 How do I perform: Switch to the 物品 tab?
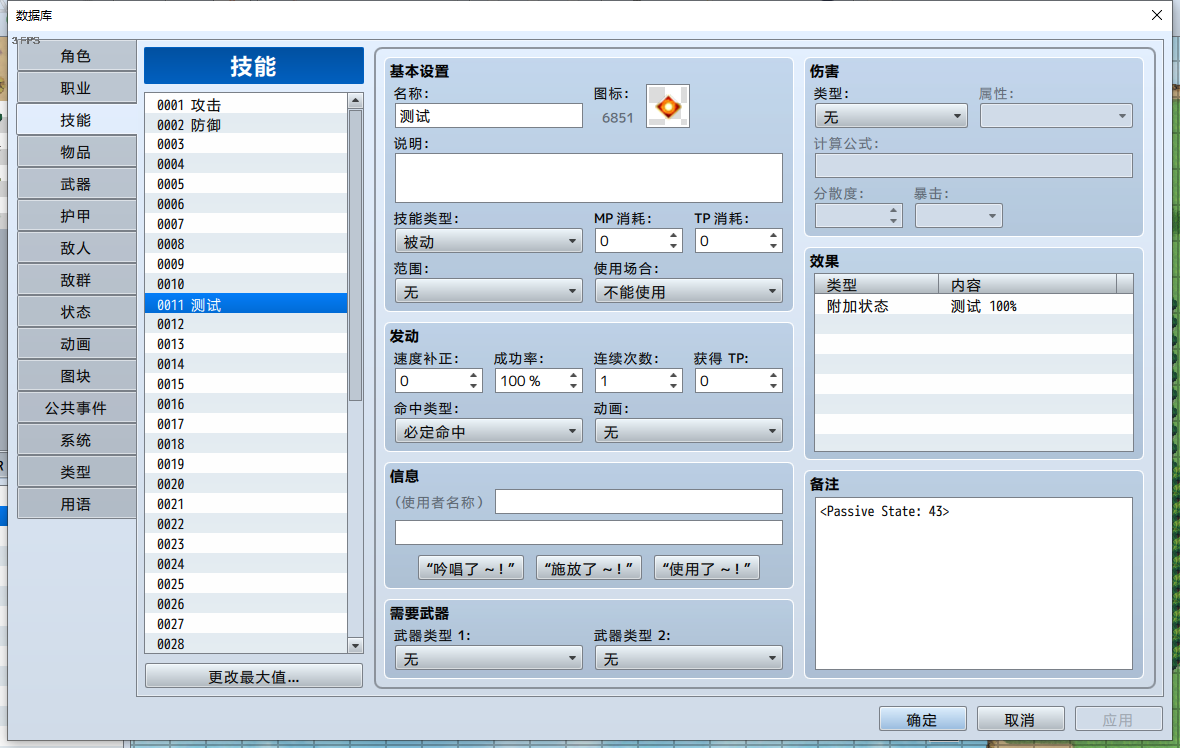76,152
